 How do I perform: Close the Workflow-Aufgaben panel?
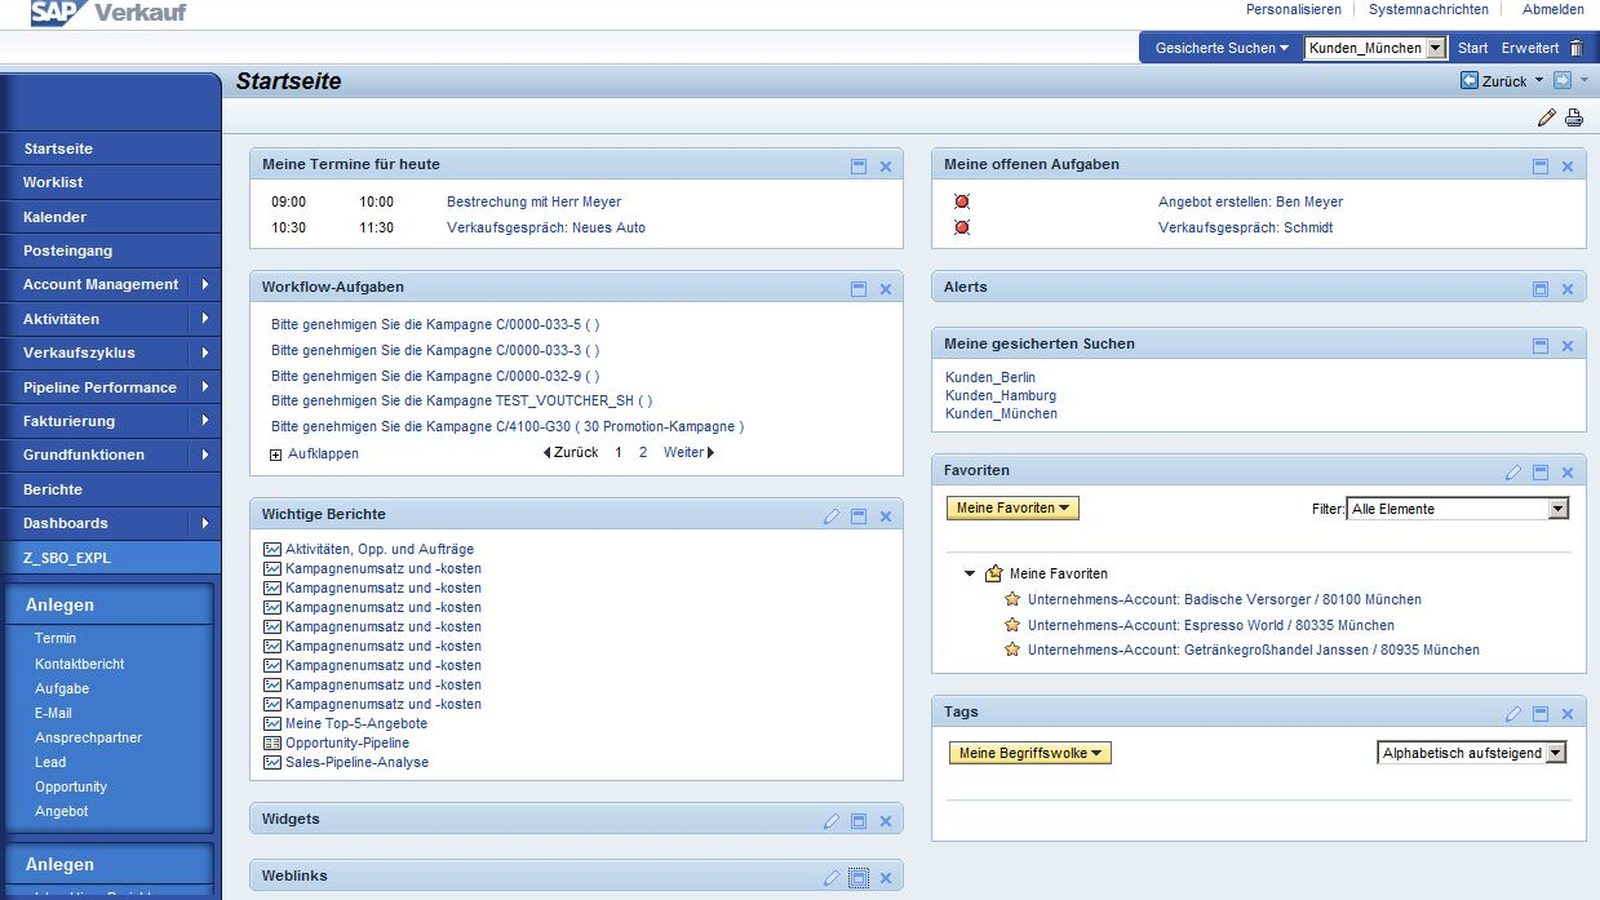[x=885, y=289]
